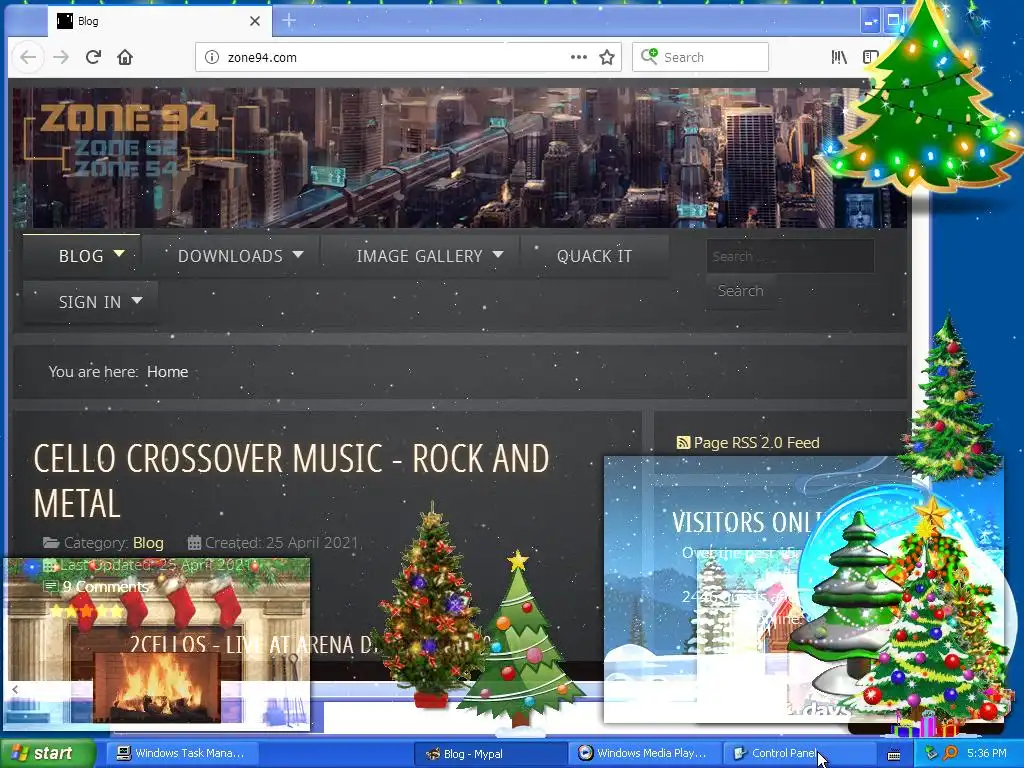Open the site information icon in address bar
This screenshot has height=768, width=1024.
coord(212,57)
